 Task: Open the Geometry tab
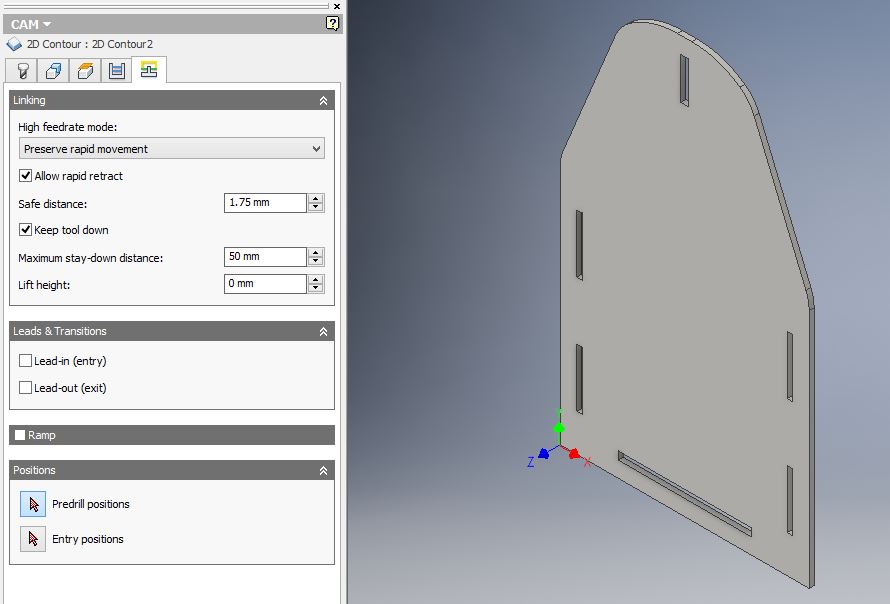[53, 70]
